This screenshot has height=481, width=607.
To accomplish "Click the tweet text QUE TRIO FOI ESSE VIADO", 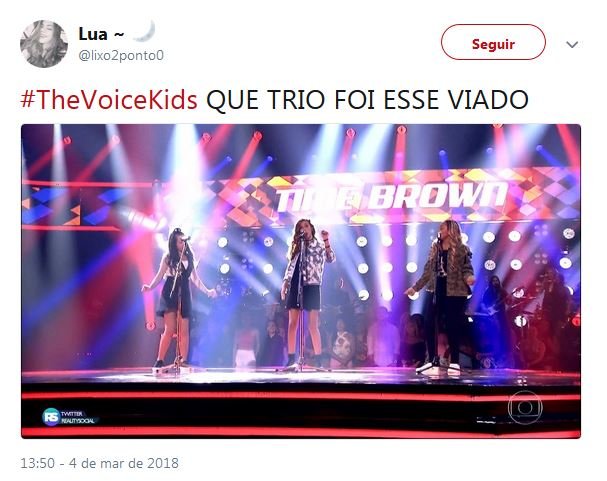I will (367, 100).
